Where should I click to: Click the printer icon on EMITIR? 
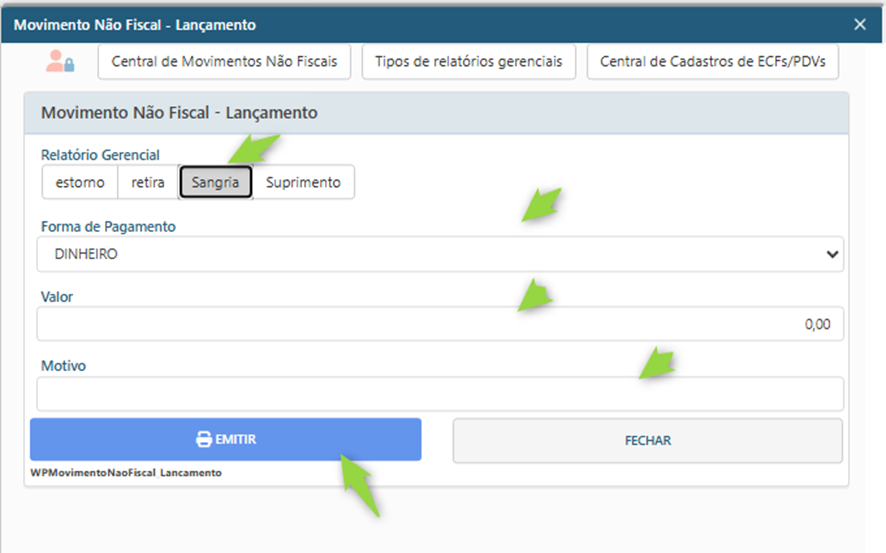pyautogui.click(x=203, y=440)
